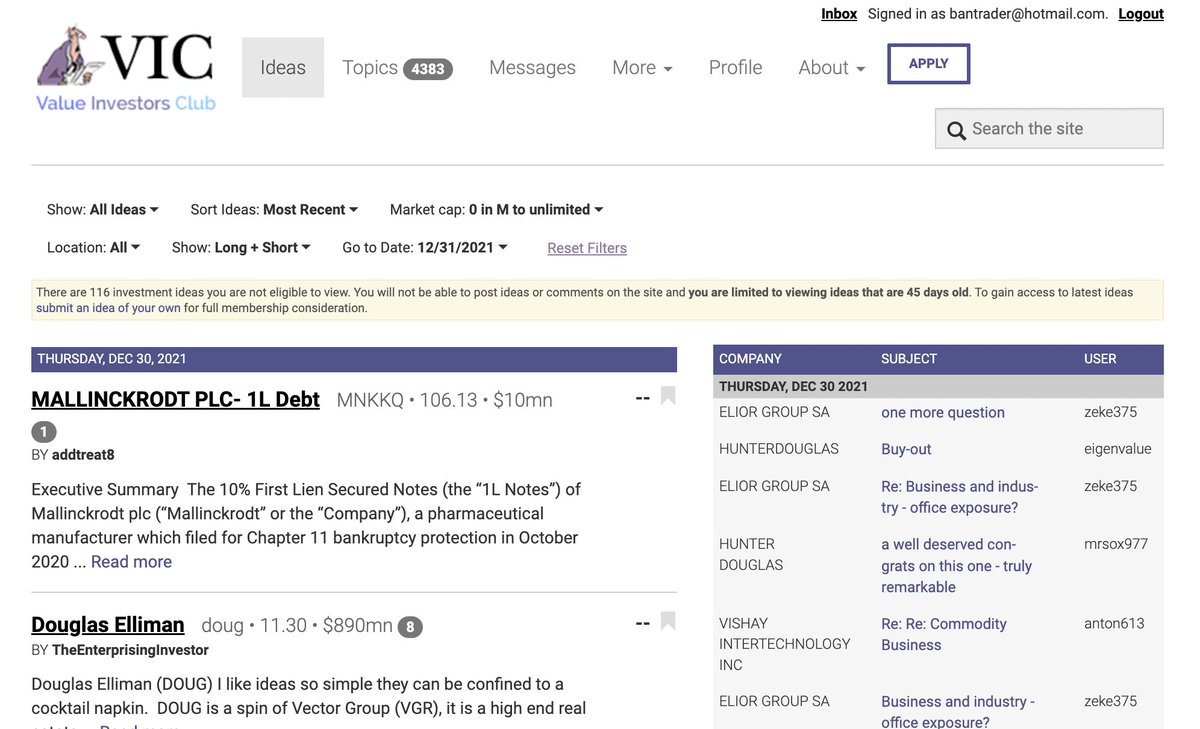Open the Sort Ideas Most Recent dropdown

(274, 209)
